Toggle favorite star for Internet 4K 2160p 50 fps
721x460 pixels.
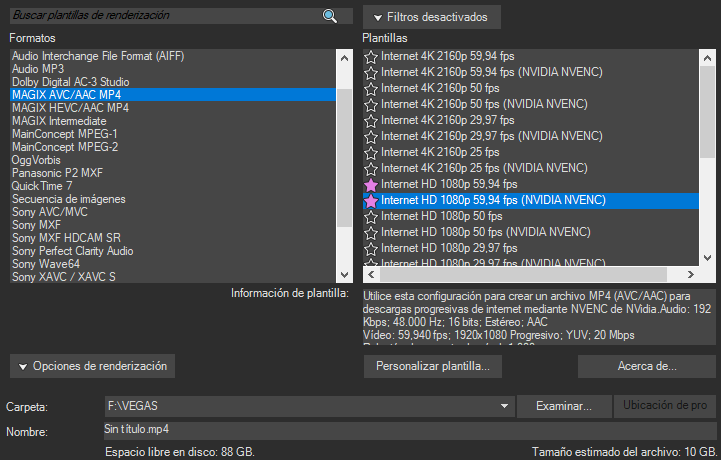click(371, 89)
